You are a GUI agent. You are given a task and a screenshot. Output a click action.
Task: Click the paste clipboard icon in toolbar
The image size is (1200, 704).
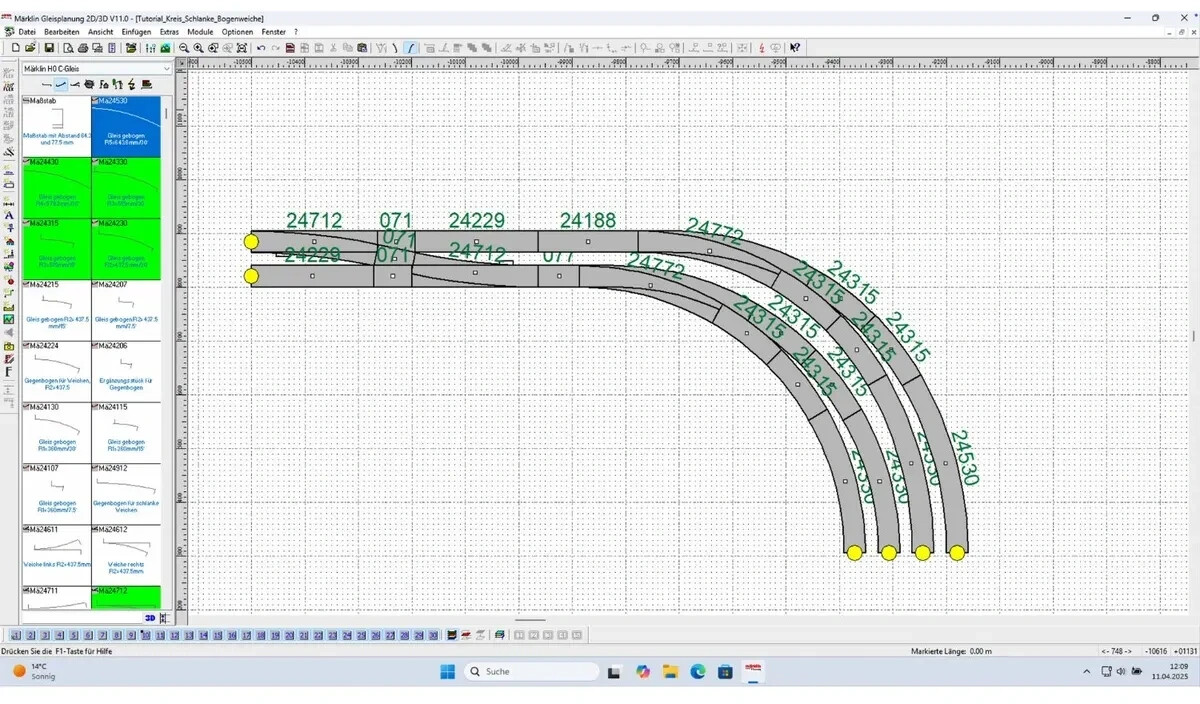pos(362,47)
